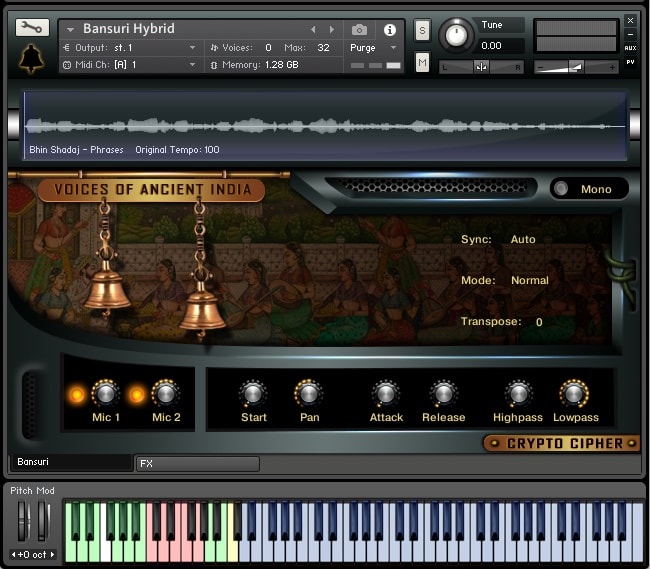
Task: Toggle the PV button
Action: (630, 62)
